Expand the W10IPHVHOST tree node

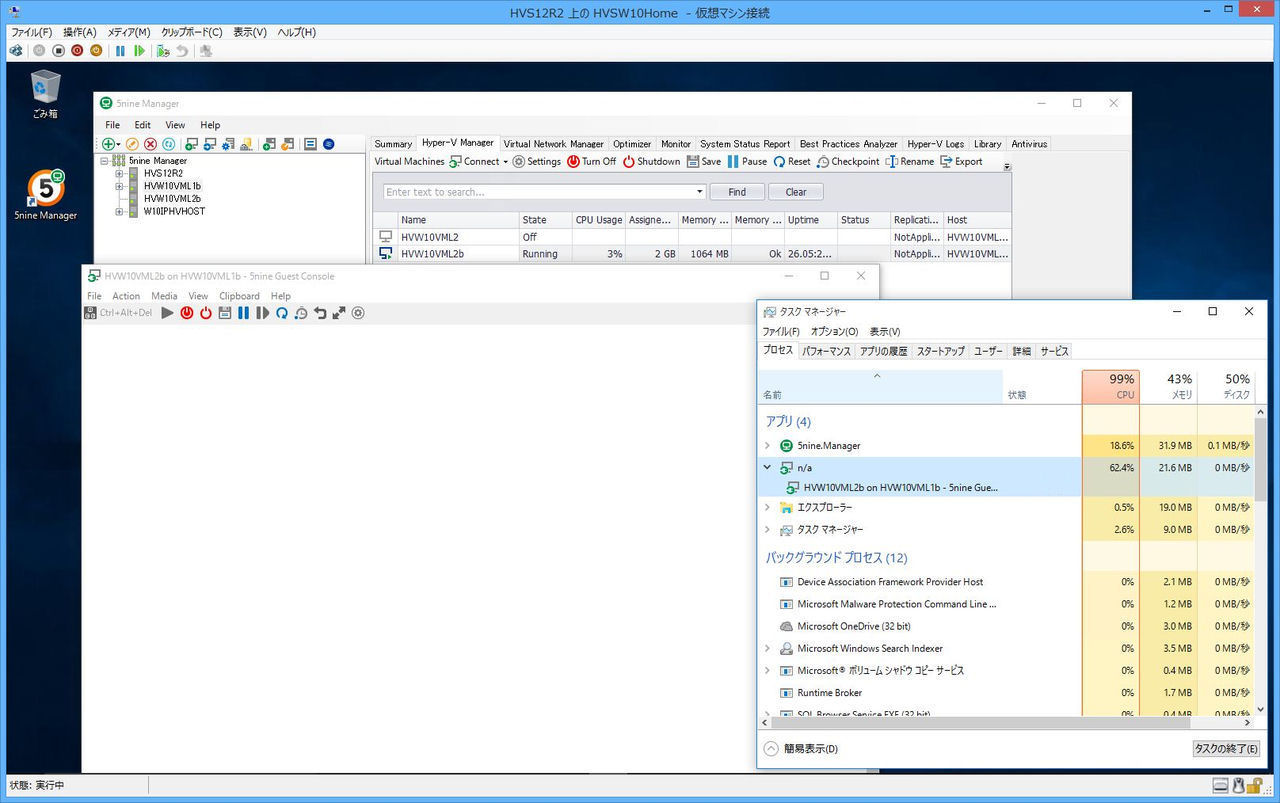pos(119,211)
